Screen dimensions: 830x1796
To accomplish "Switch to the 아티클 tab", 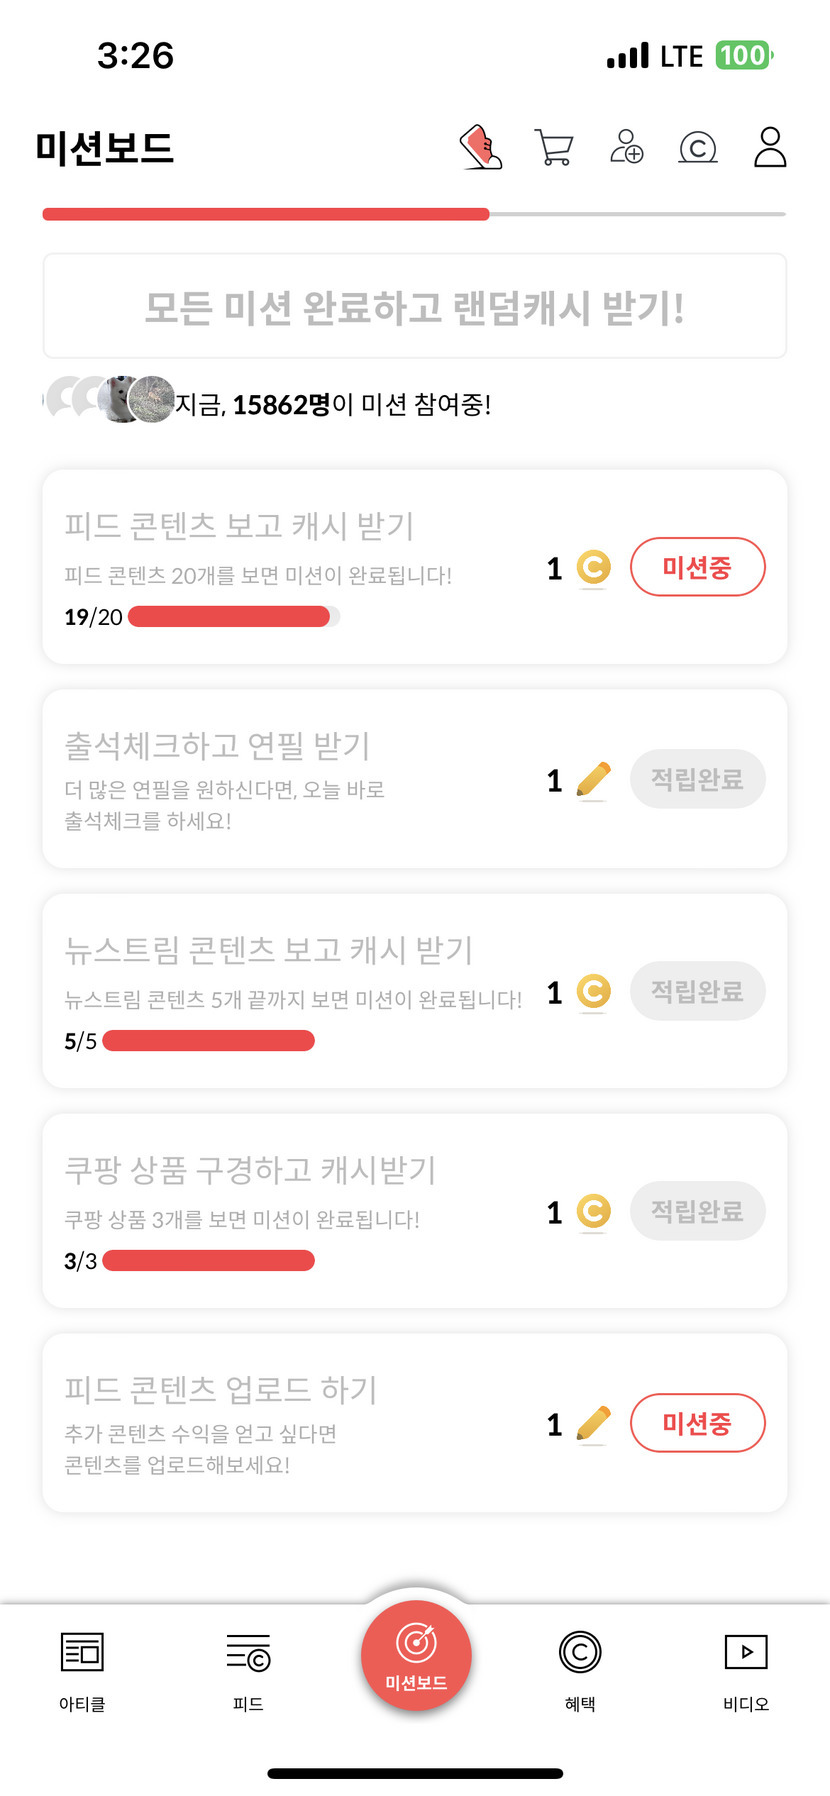I will tap(82, 1666).
